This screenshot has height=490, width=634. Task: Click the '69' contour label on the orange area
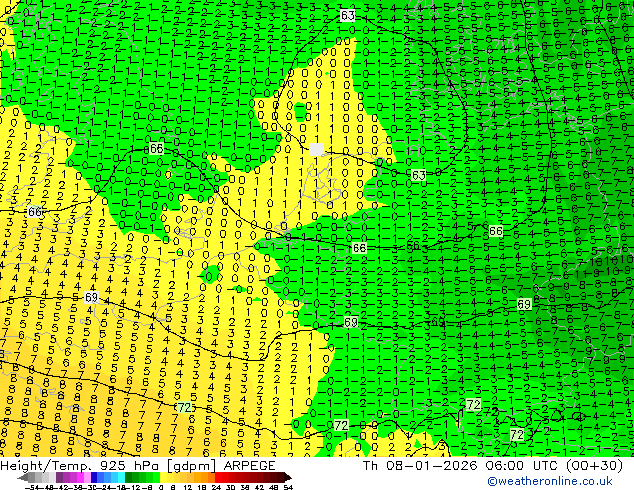[91, 298]
